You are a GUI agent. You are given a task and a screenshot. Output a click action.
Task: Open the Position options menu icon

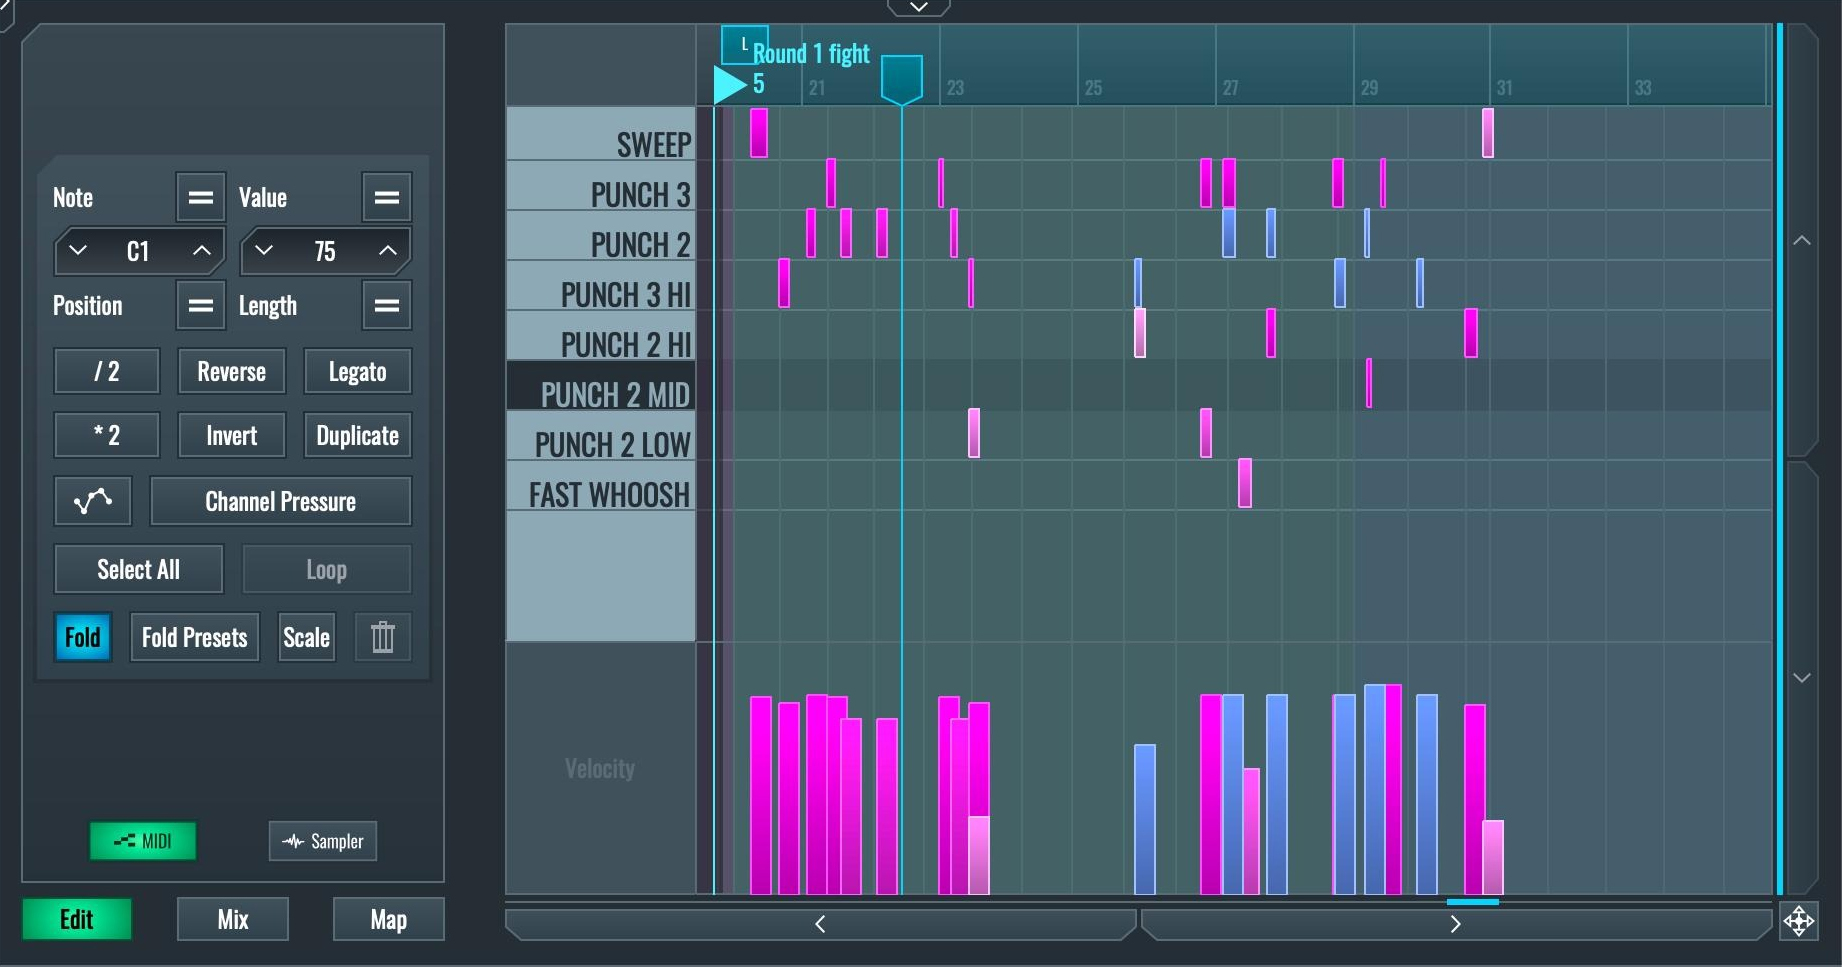pos(200,305)
